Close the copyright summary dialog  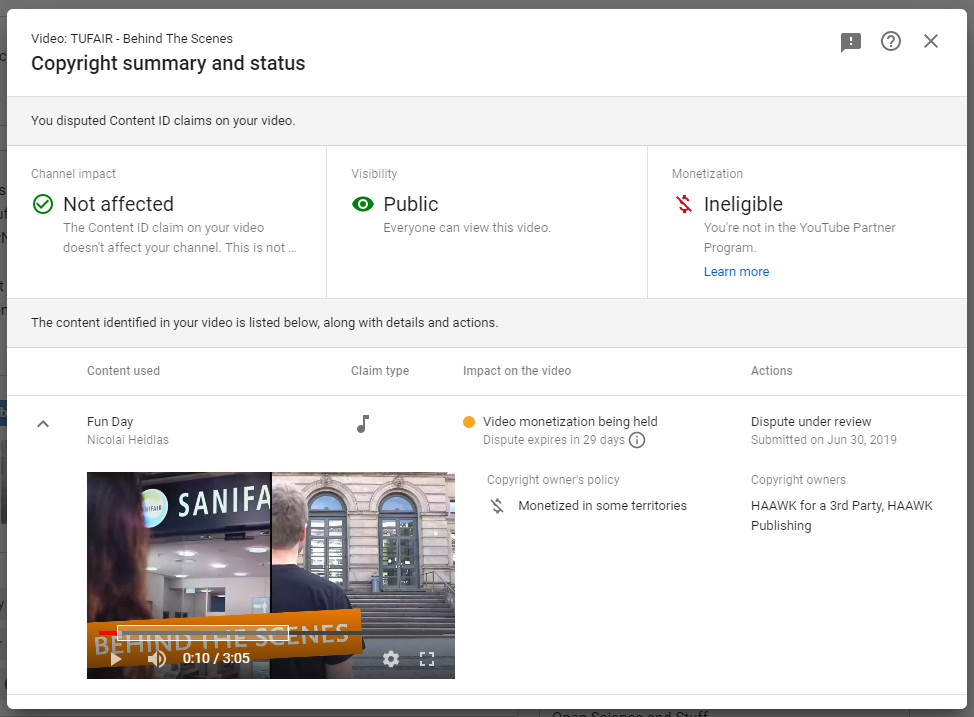click(x=931, y=41)
